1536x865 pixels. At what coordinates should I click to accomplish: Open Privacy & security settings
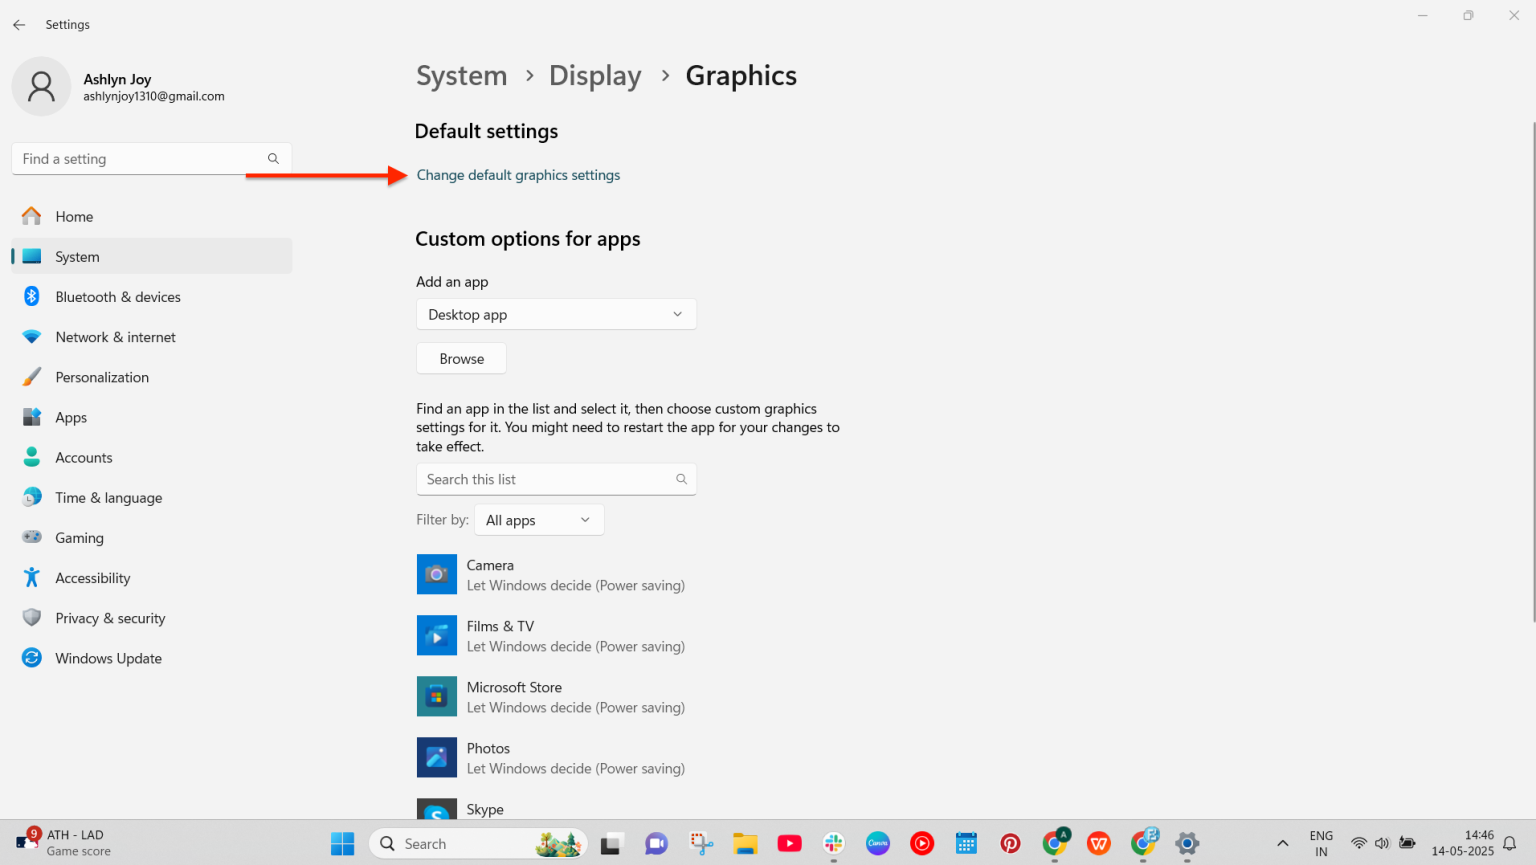[x=110, y=617]
